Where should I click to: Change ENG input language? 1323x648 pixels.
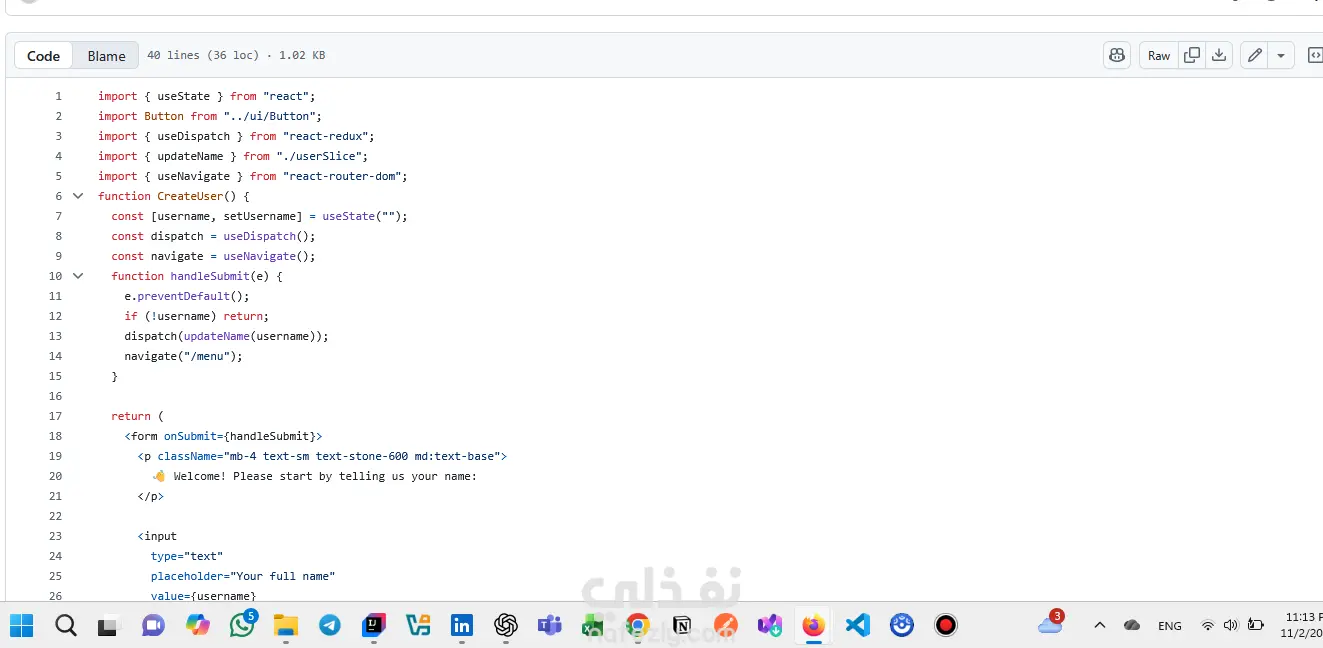(1170, 626)
